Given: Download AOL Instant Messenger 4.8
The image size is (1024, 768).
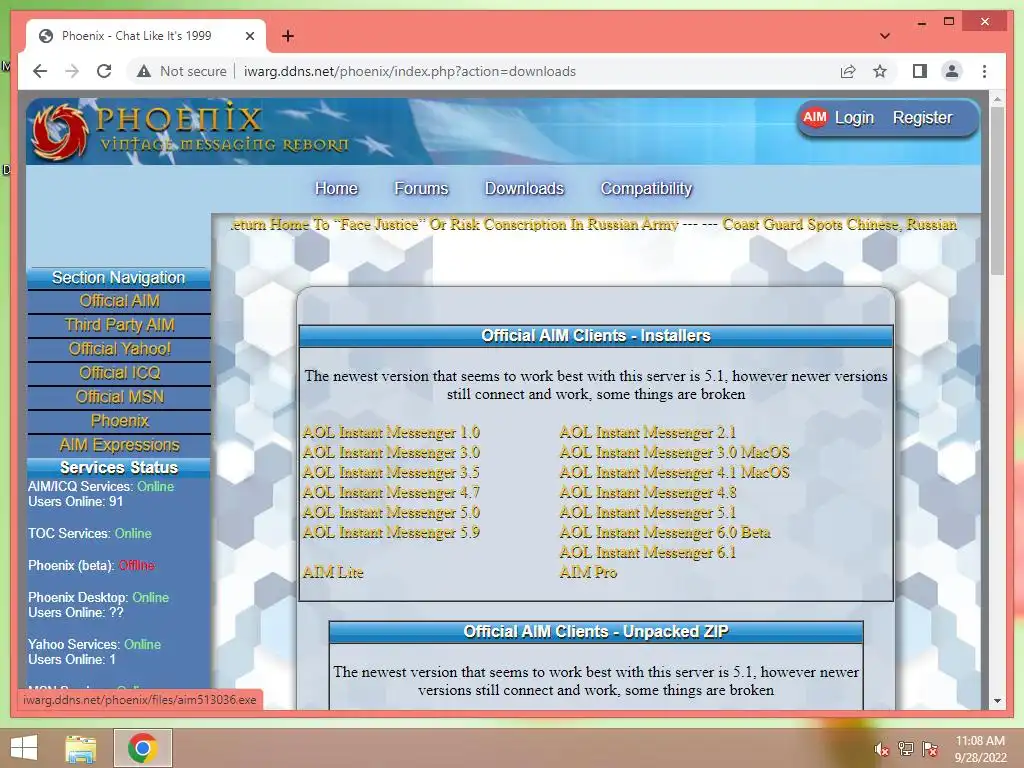Looking at the screenshot, I should [x=648, y=492].
